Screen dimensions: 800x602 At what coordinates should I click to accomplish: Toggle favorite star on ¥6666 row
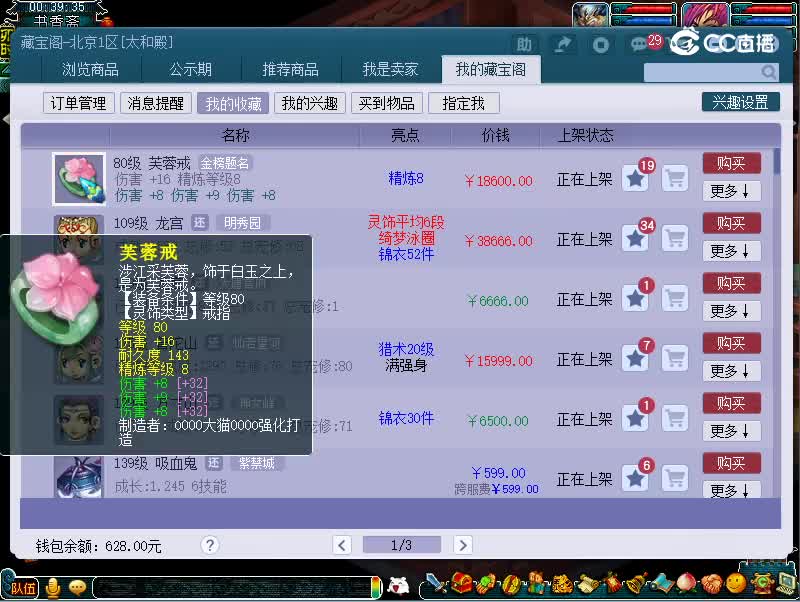pos(635,298)
